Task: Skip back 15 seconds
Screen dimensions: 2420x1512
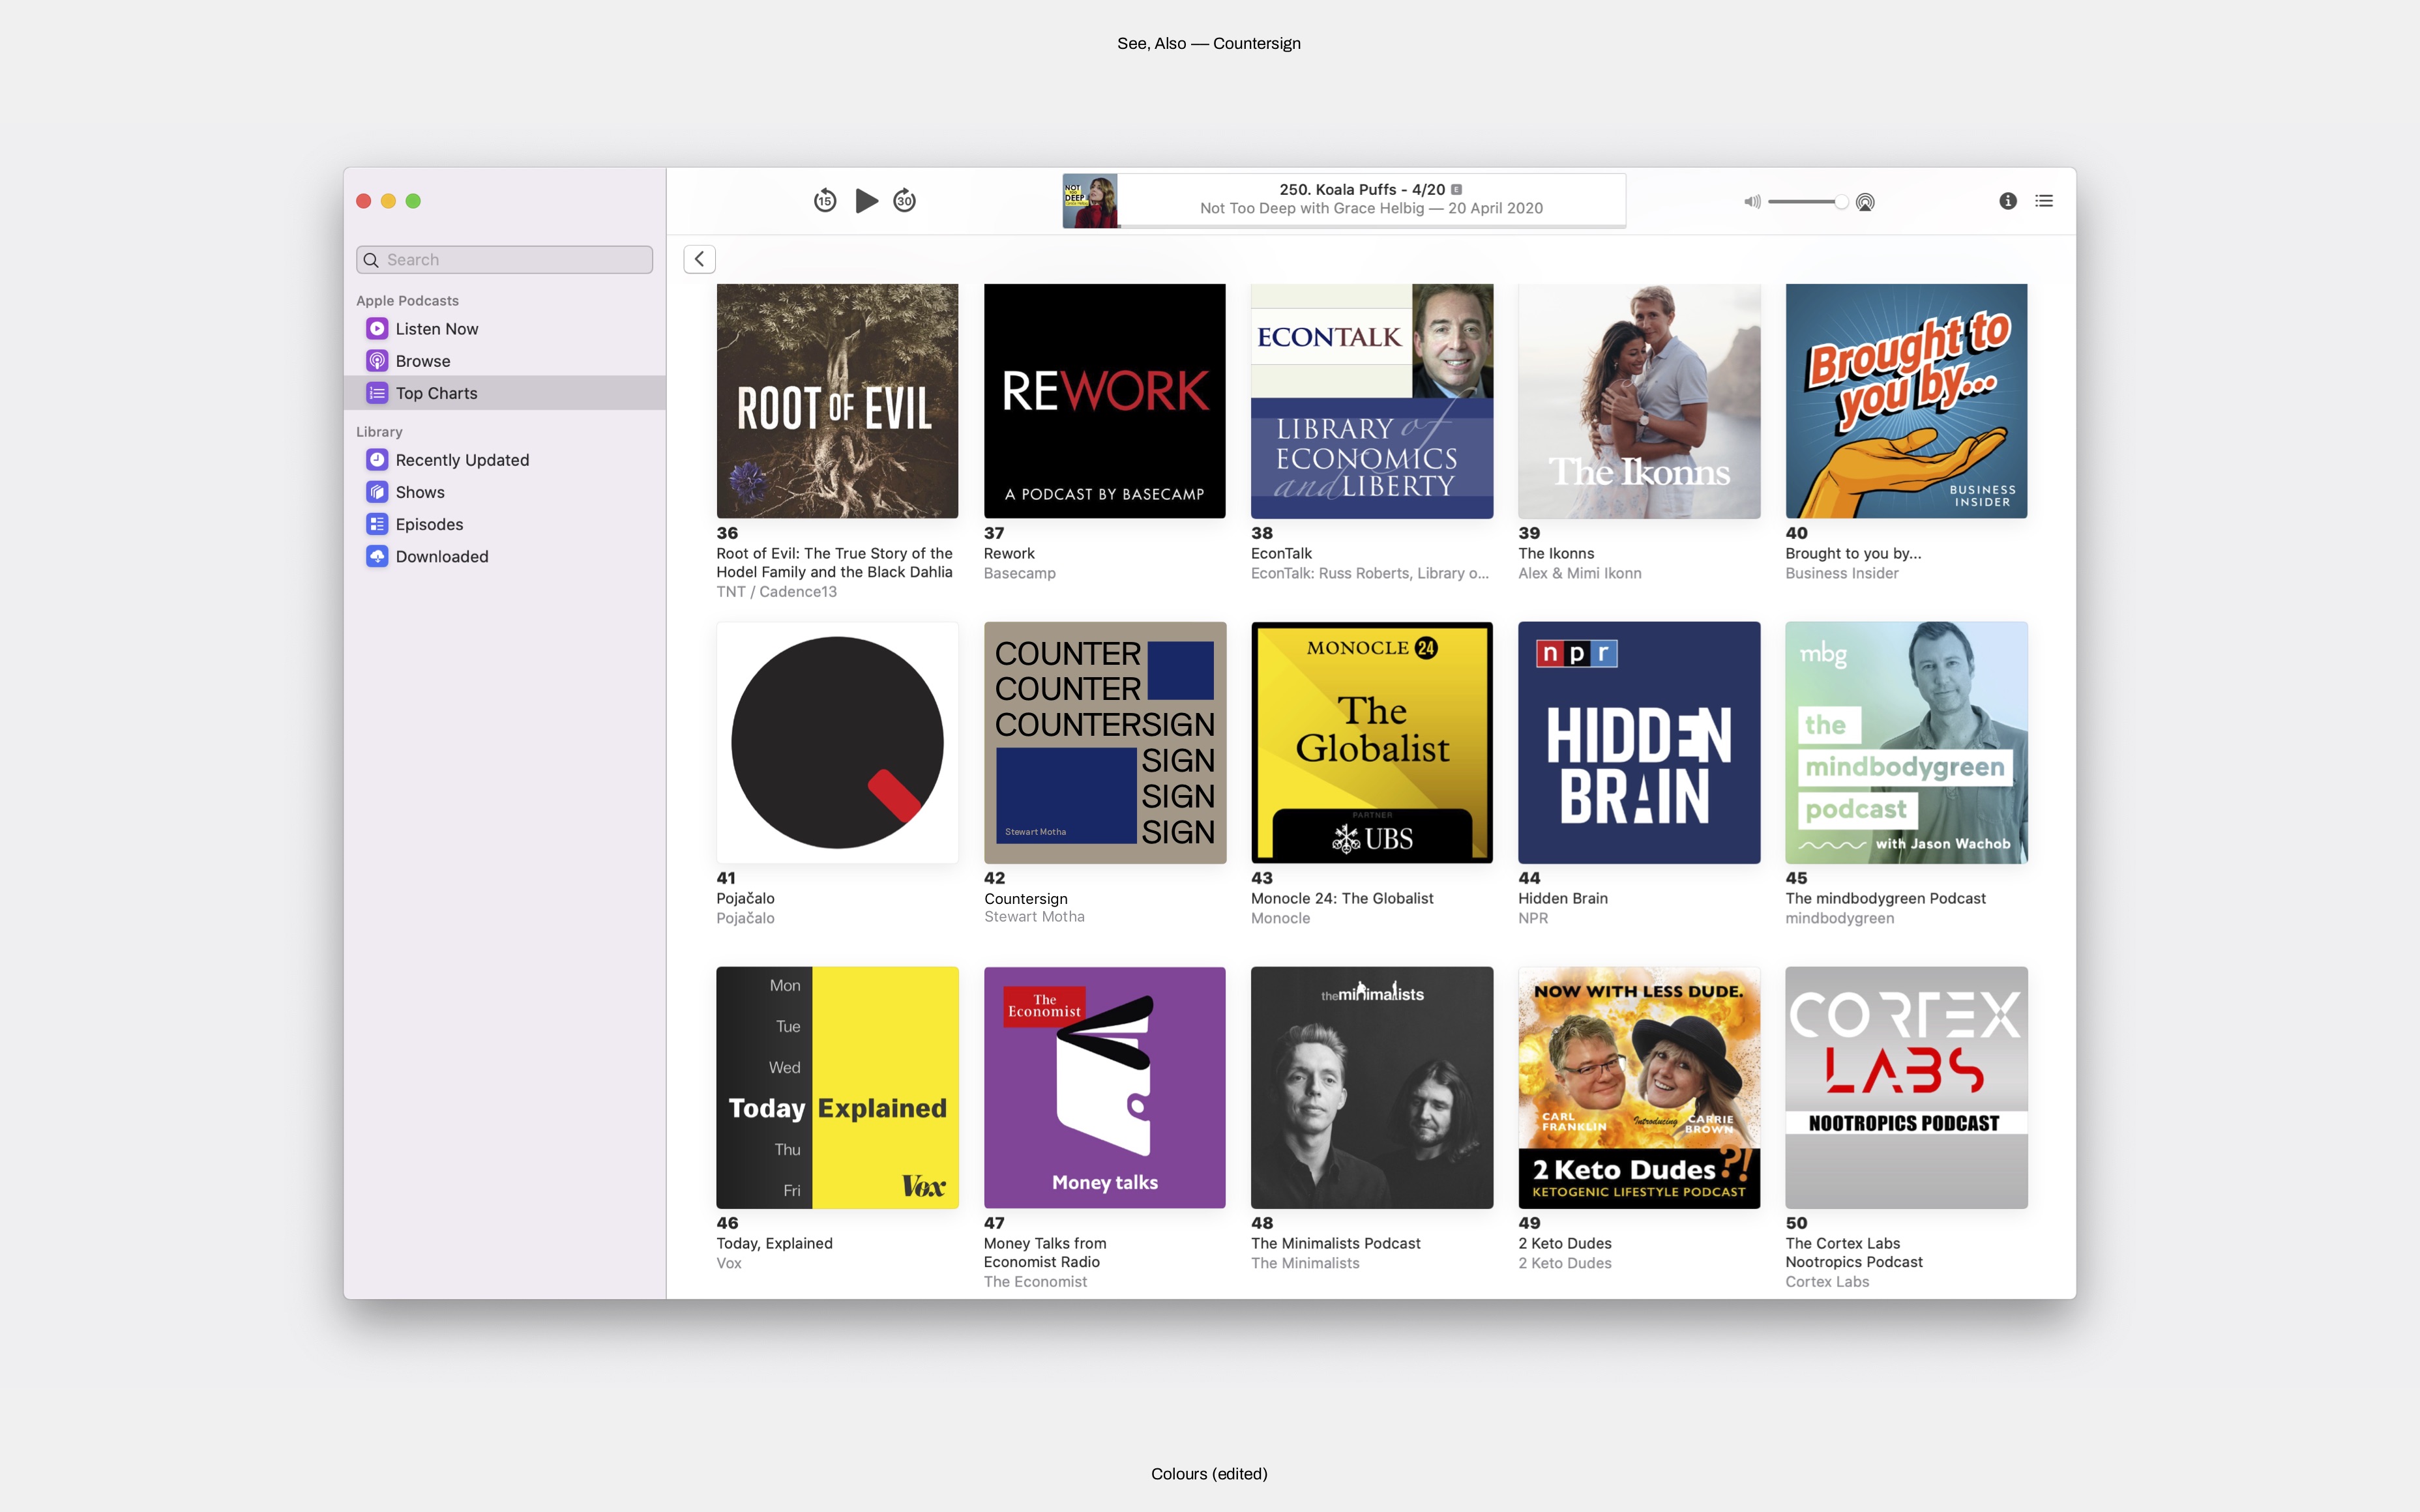Action: tap(824, 201)
